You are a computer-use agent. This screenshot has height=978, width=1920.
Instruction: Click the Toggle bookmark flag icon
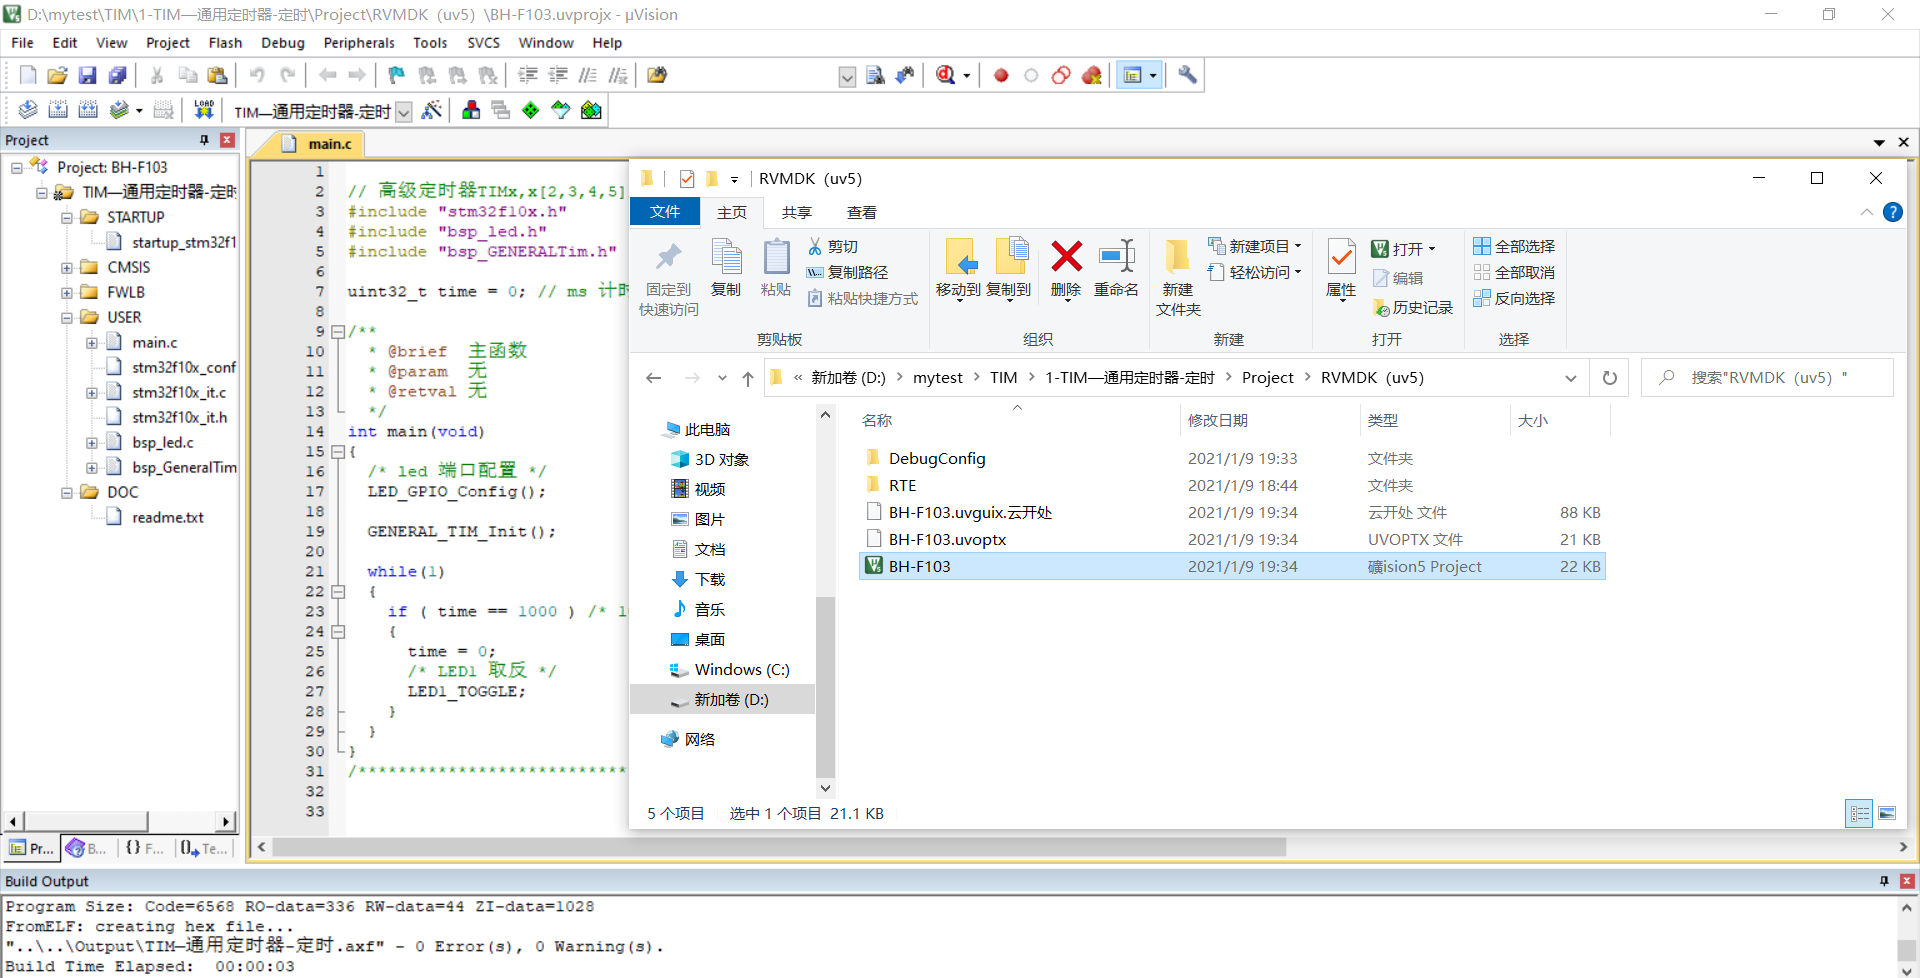[396, 75]
